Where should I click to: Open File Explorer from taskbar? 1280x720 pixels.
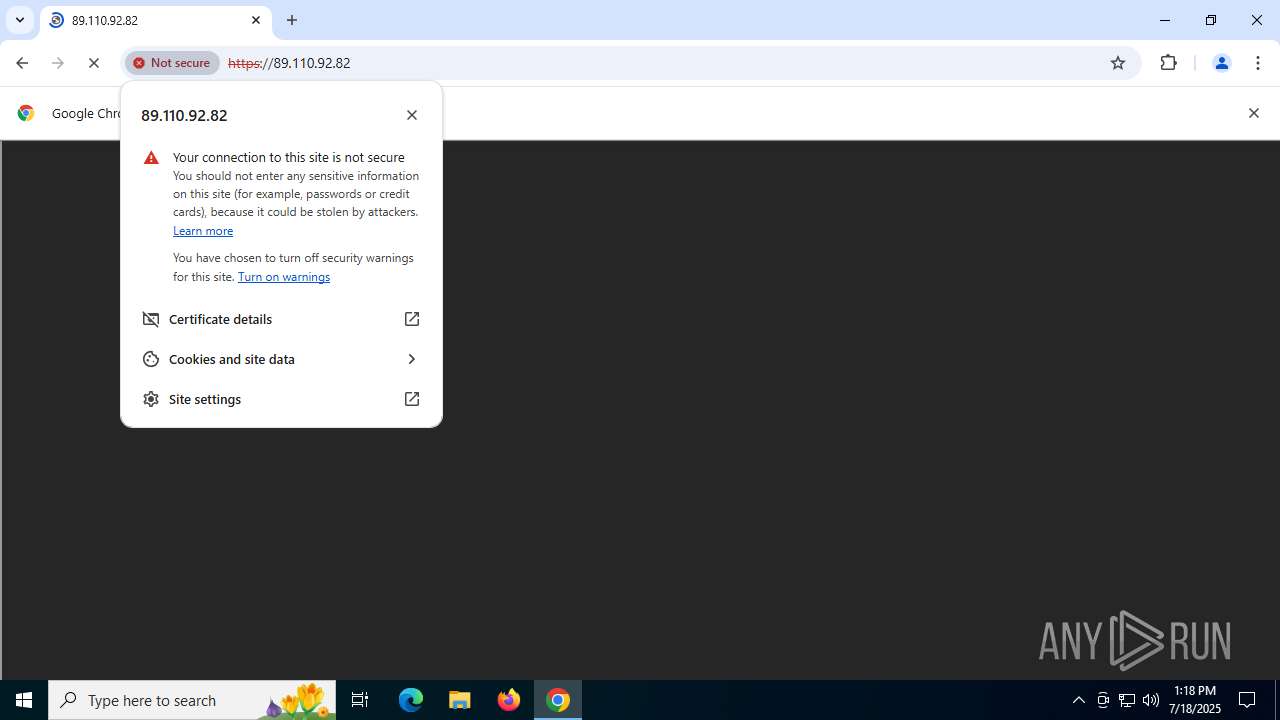pyautogui.click(x=460, y=700)
